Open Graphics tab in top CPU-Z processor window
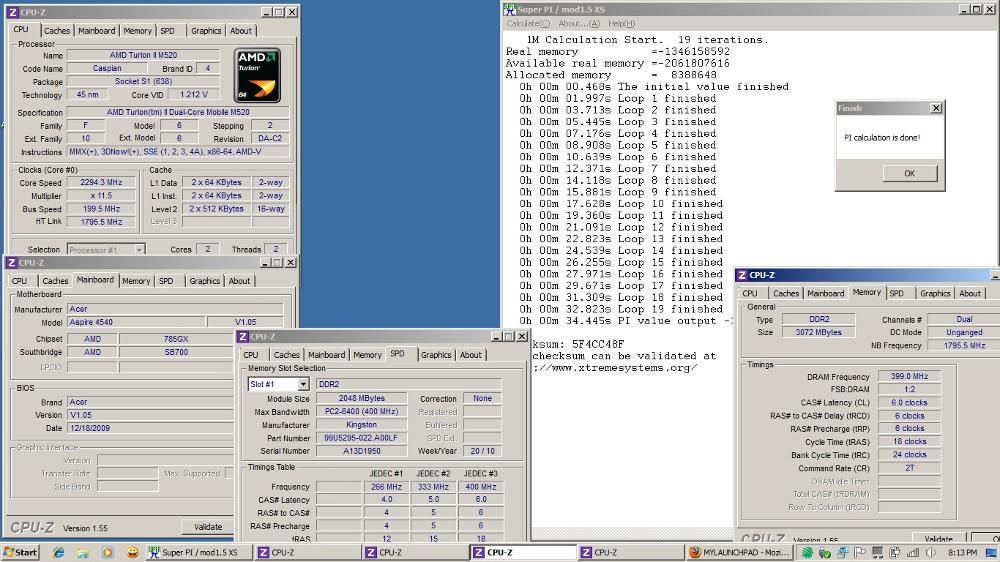The image size is (1000, 562). 206,31
